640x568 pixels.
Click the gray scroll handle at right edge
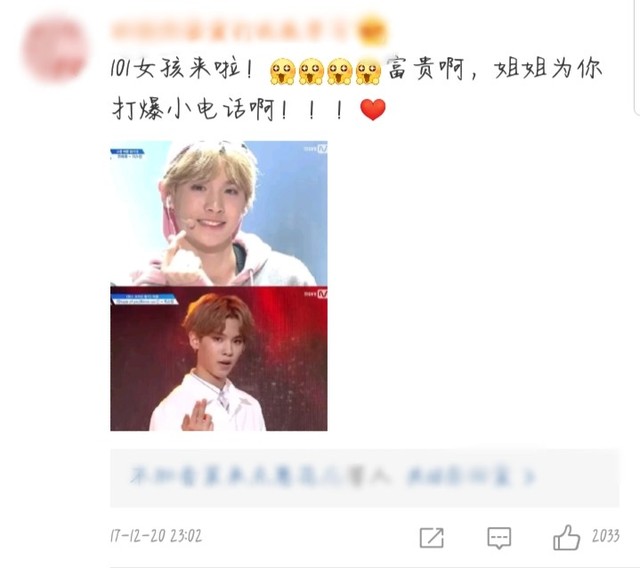click(x=638, y=57)
